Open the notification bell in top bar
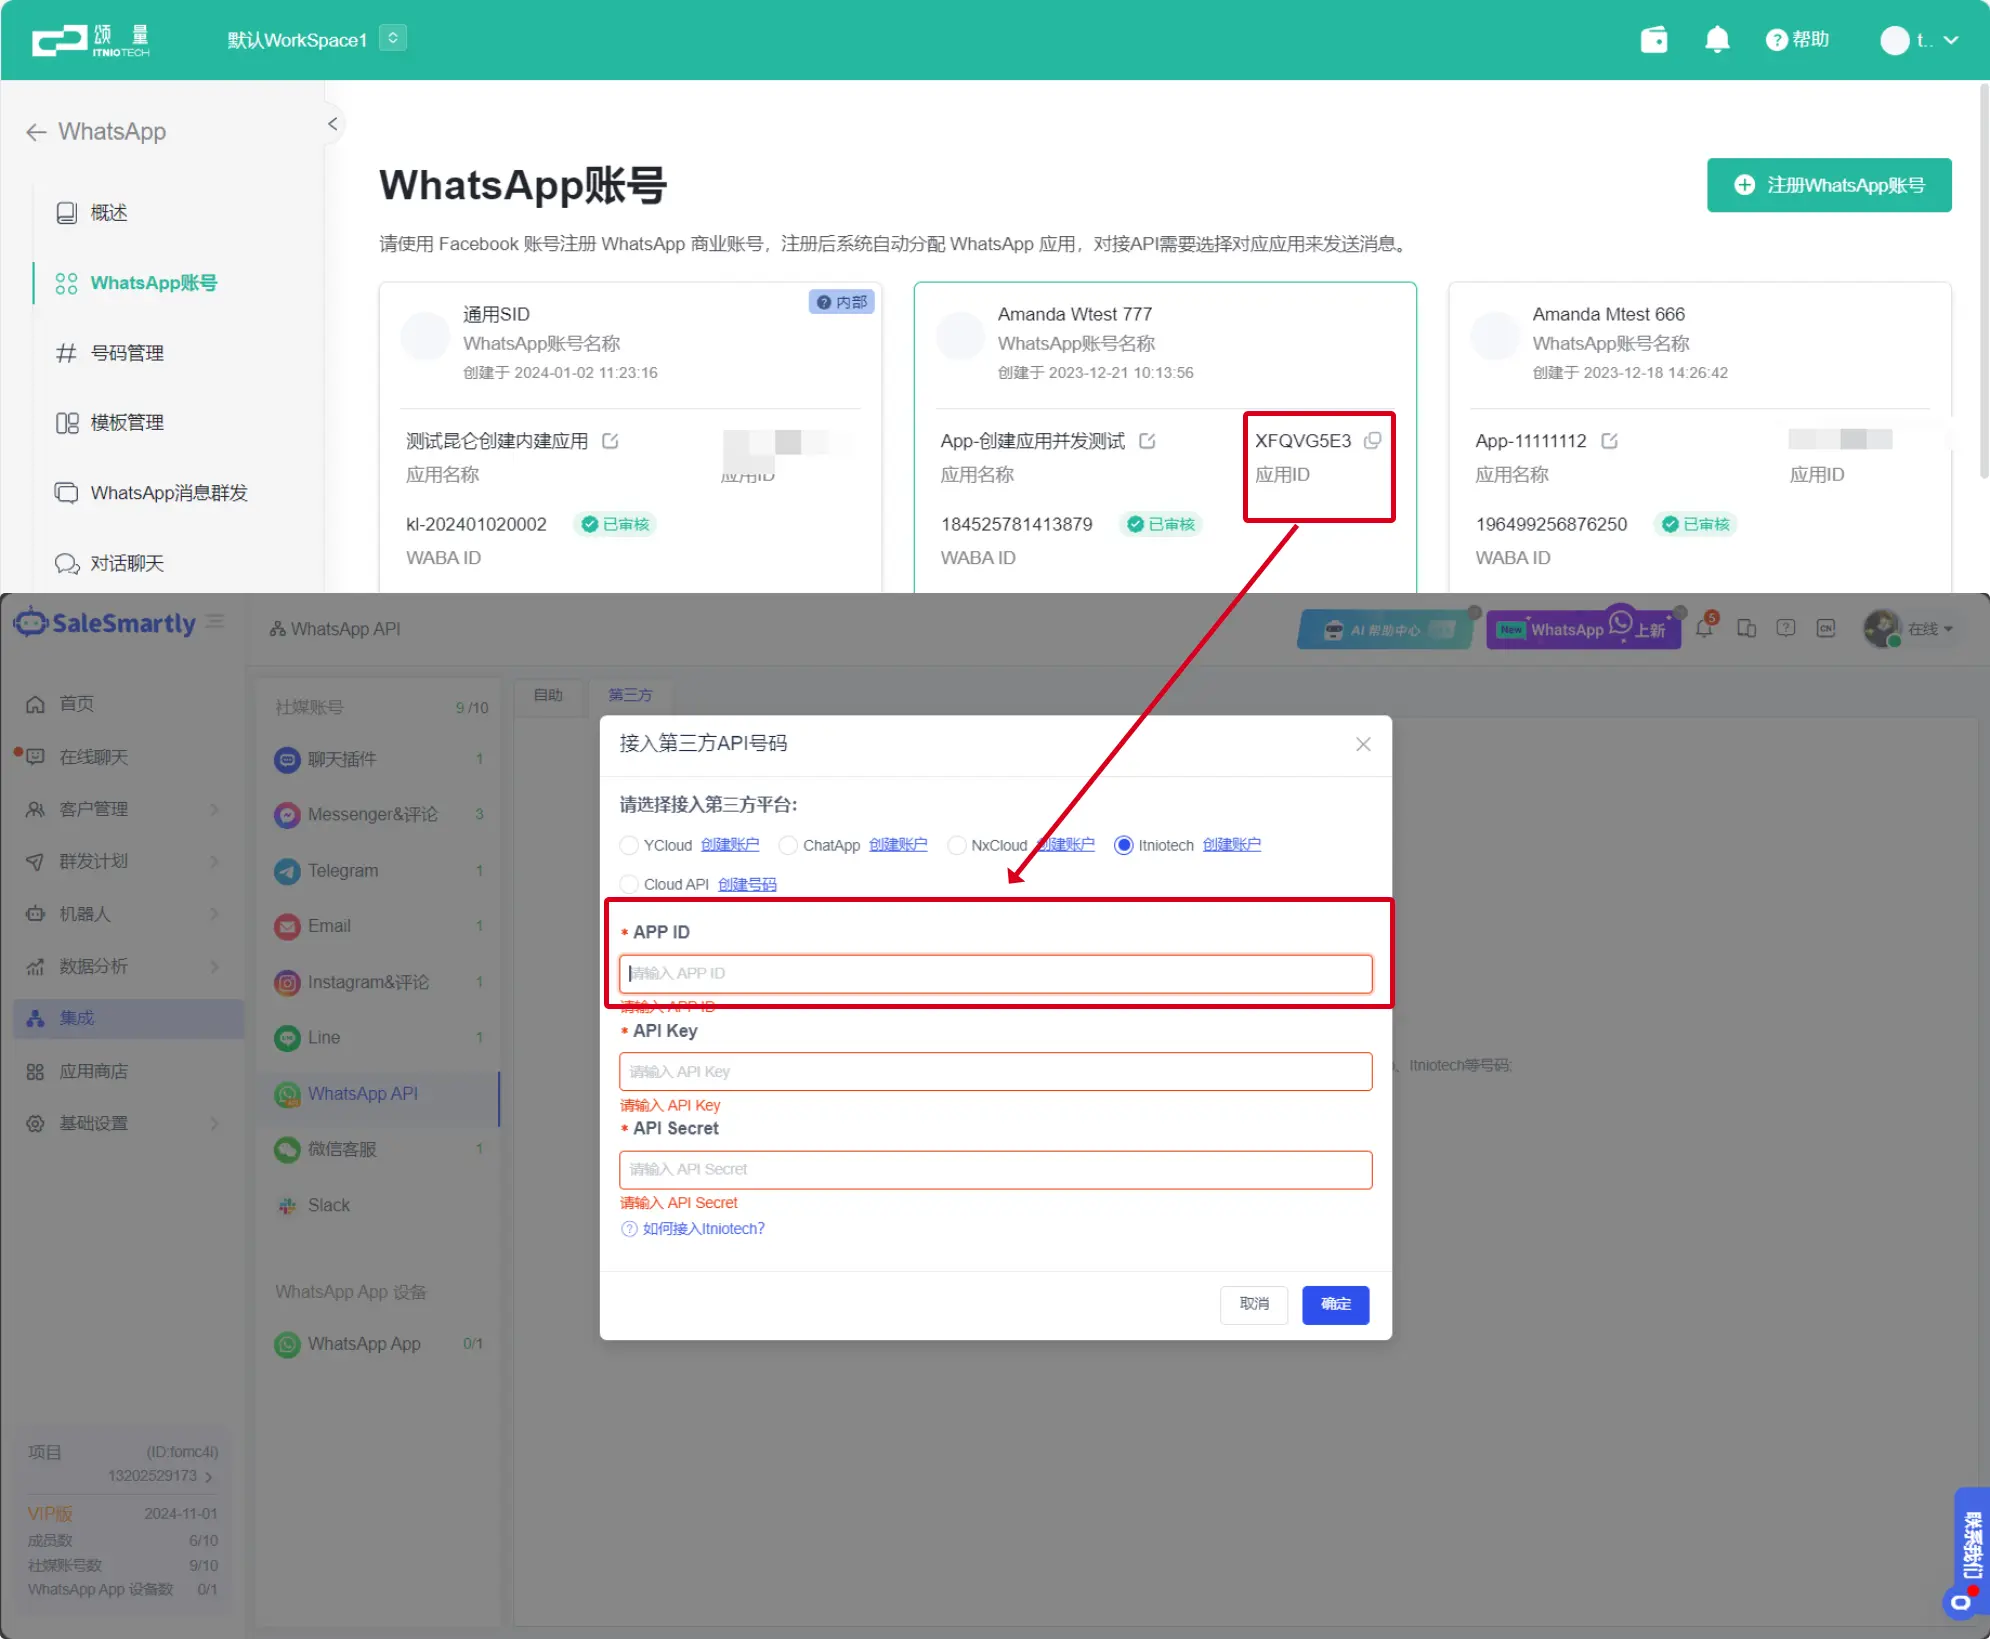 pyautogui.click(x=1717, y=39)
